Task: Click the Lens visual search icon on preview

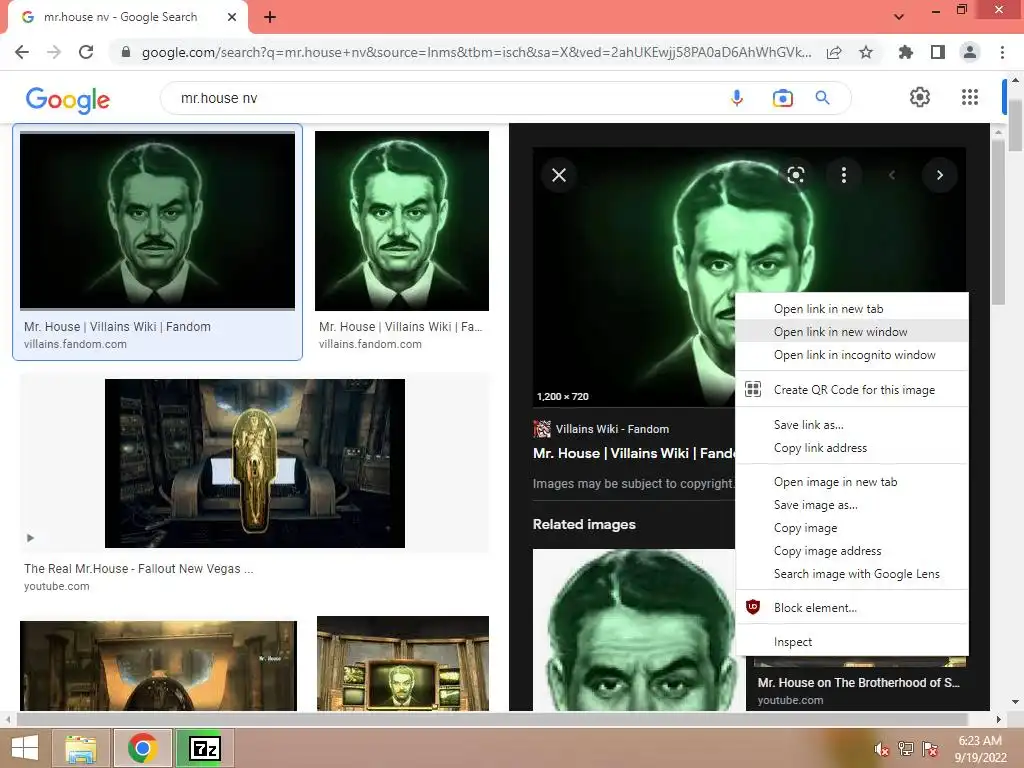Action: 795,175
